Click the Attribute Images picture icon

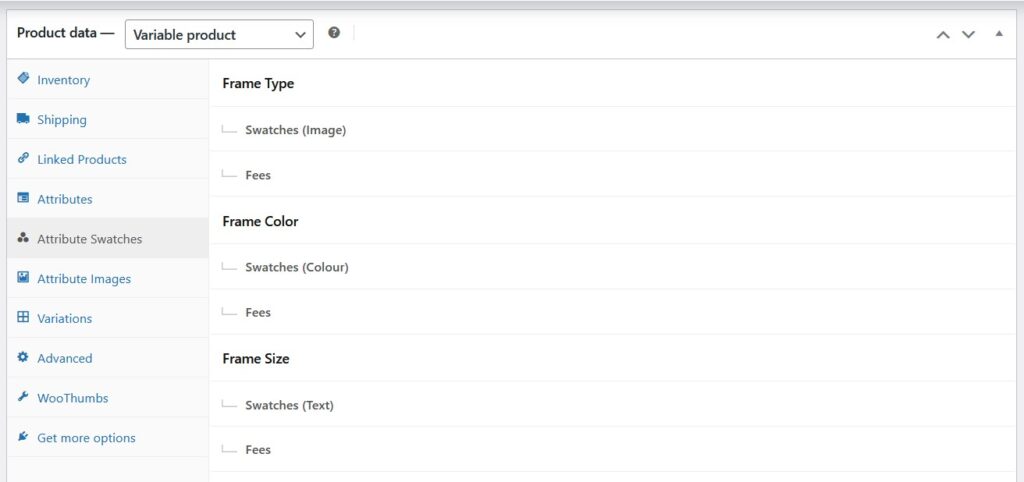(23, 278)
